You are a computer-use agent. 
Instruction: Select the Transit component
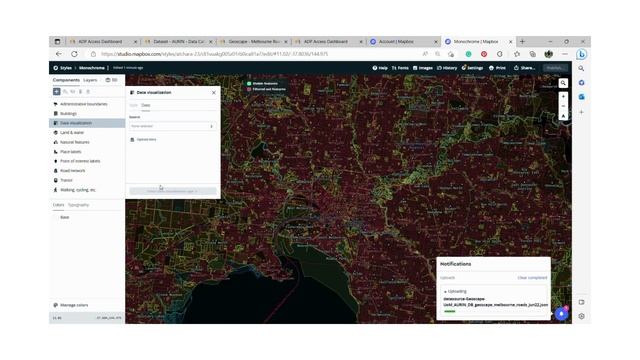point(87,180)
